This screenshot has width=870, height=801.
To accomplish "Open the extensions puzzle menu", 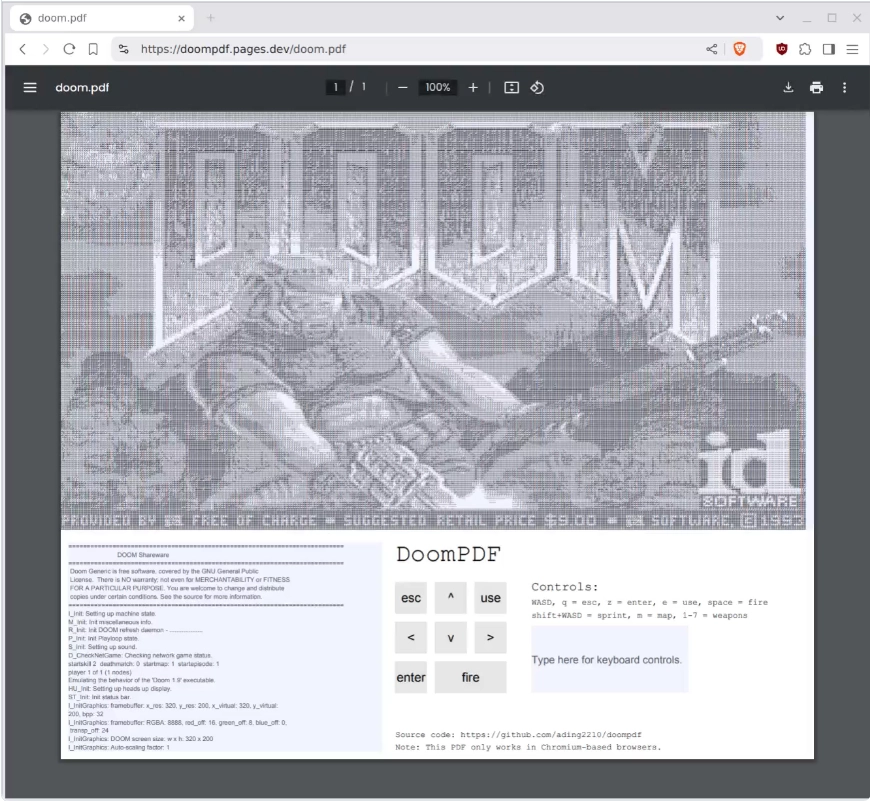I will coord(805,49).
